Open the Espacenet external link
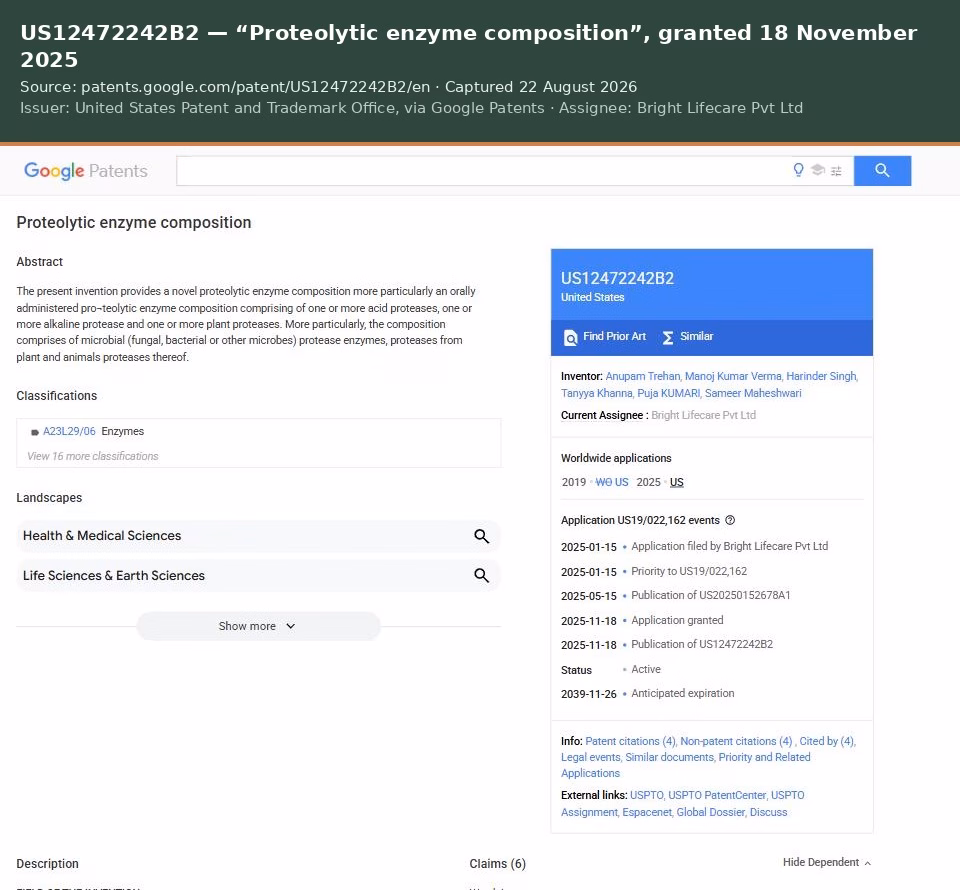 pos(647,812)
